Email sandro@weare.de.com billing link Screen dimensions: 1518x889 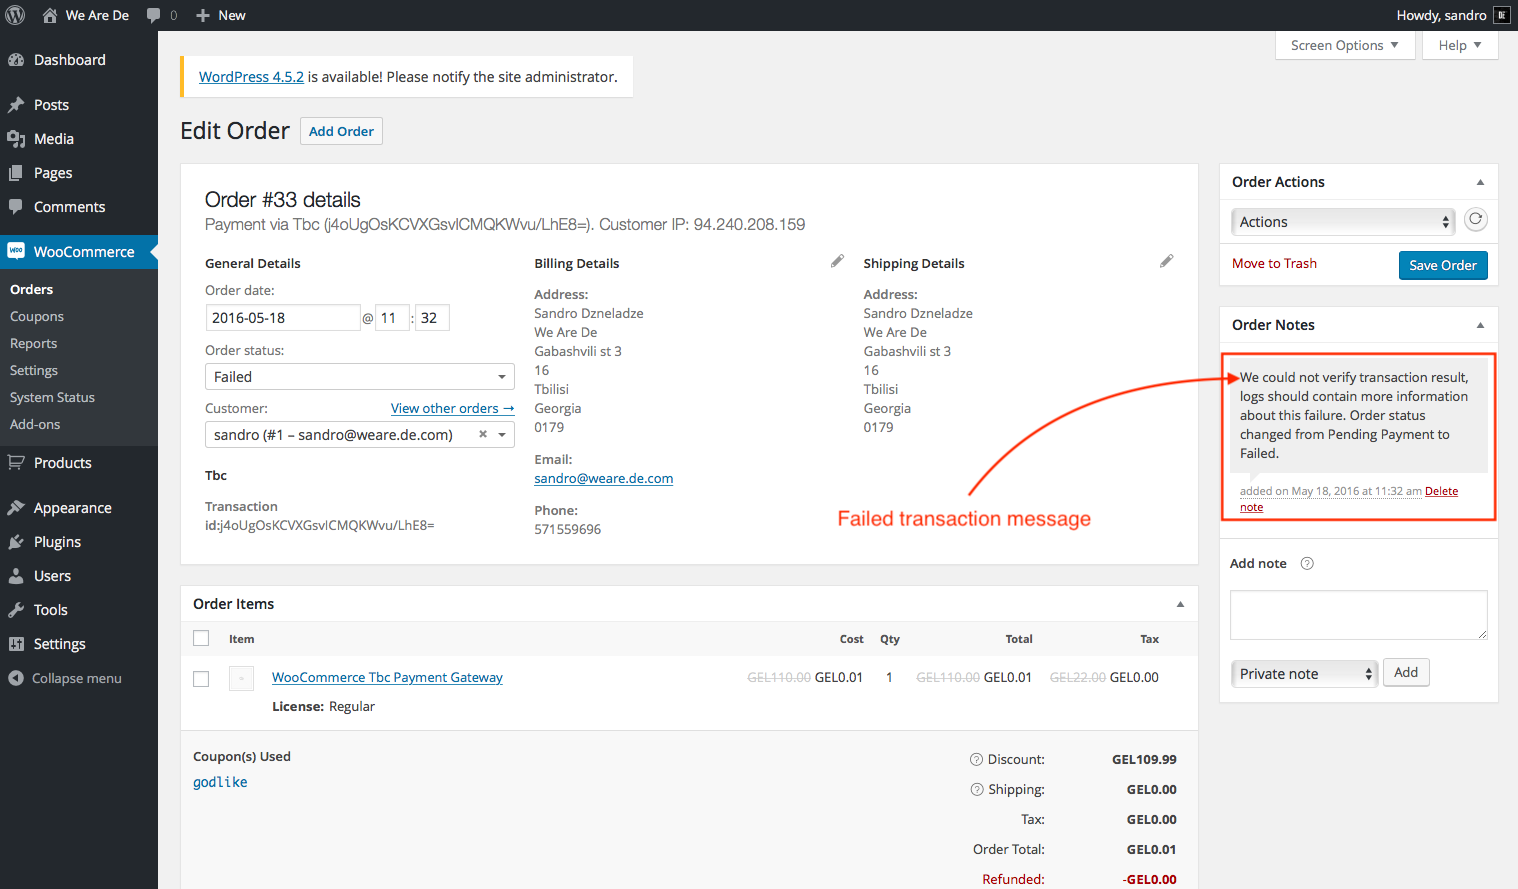(603, 478)
